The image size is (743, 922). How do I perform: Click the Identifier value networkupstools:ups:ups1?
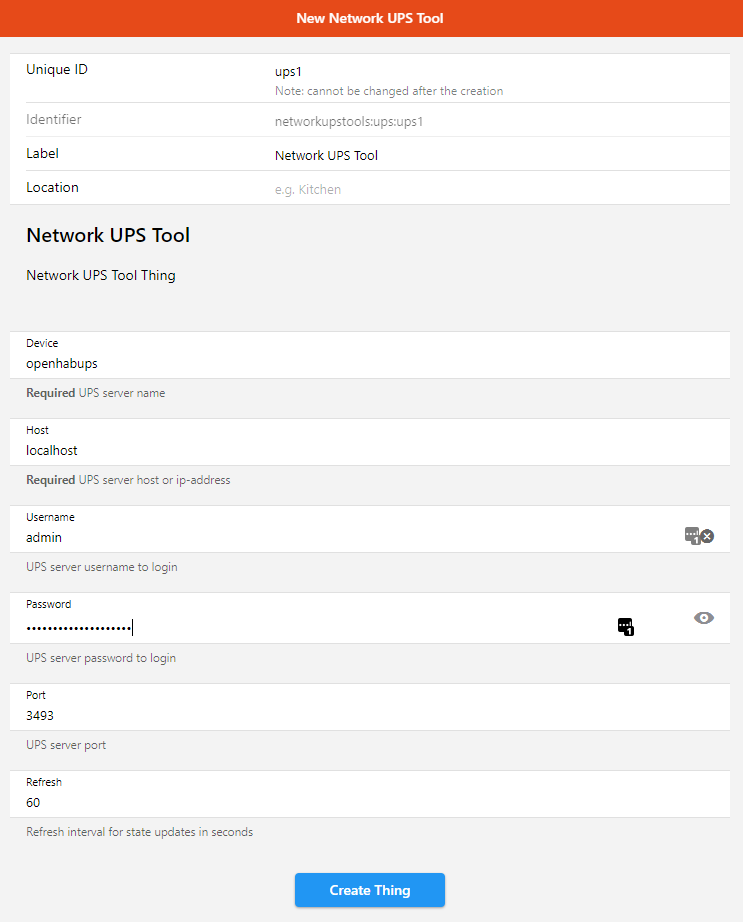pos(341,122)
